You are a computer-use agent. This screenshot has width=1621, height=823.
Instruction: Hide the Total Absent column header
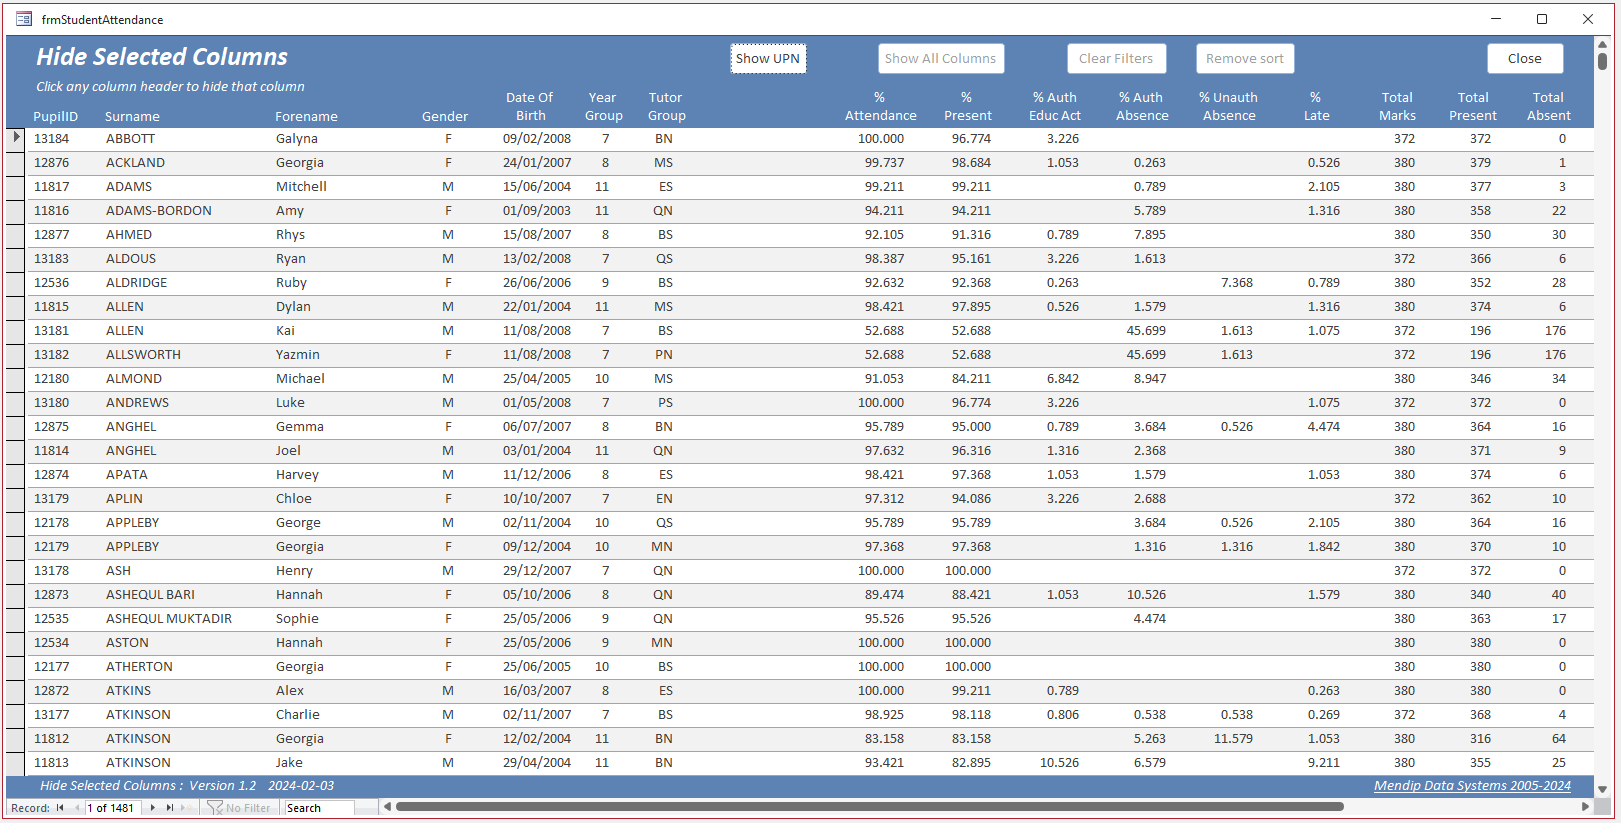tap(1548, 106)
